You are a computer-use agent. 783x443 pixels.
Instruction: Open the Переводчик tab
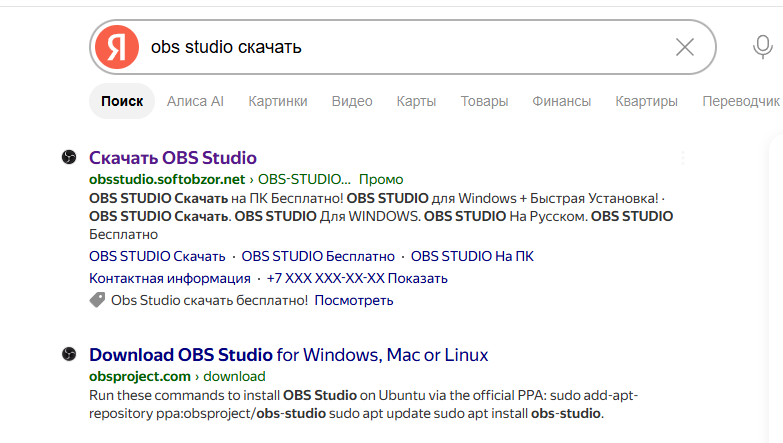pyautogui.click(x=741, y=101)
